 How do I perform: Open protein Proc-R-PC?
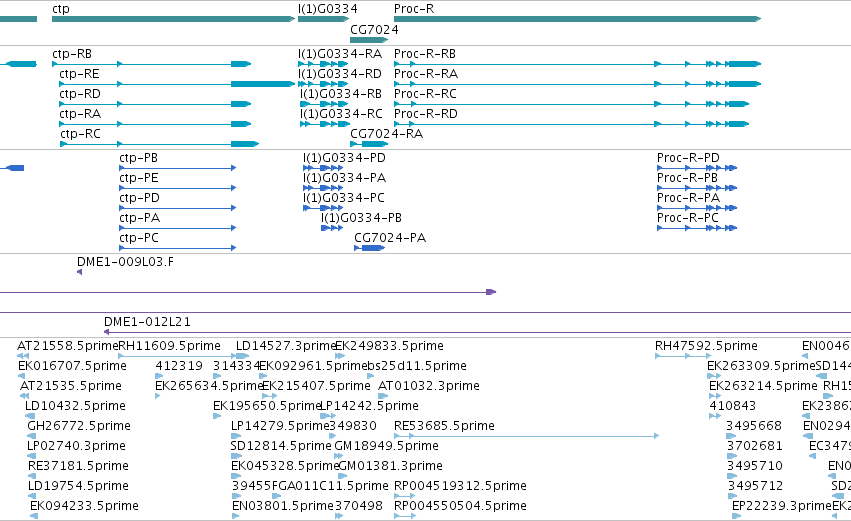tap(688, 218)
